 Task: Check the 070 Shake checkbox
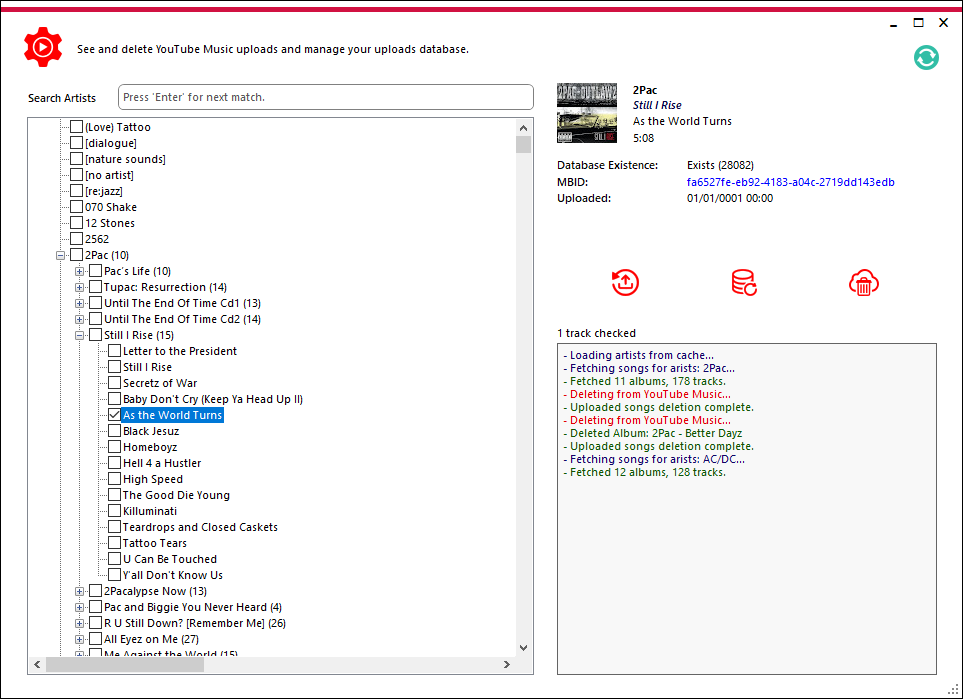[x=76, y=206]
